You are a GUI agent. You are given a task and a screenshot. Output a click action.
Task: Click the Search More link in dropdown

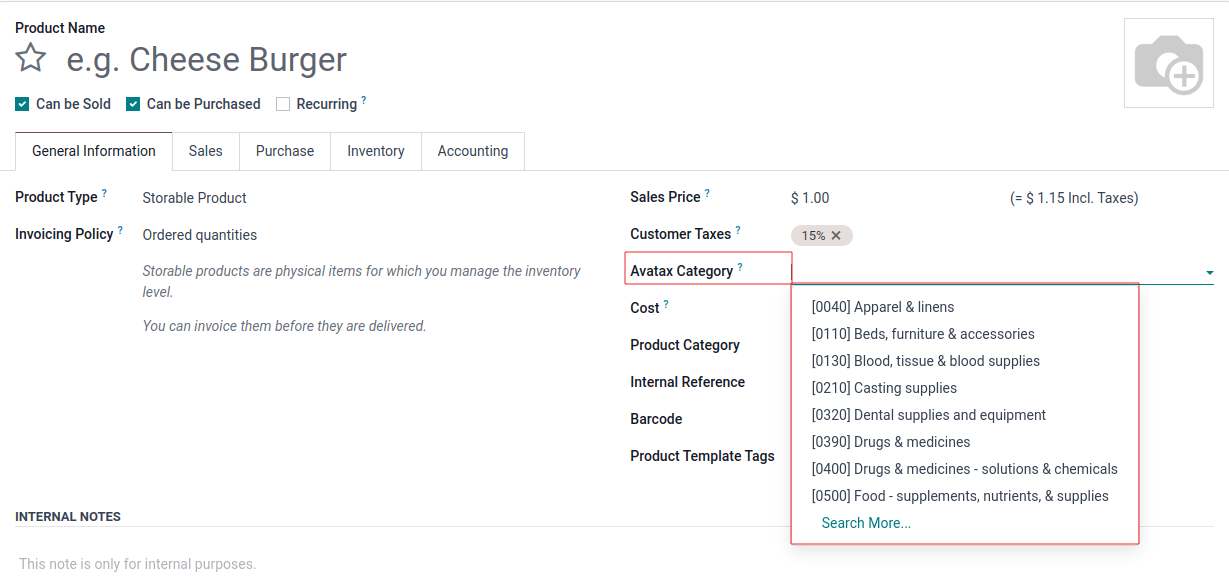pyautogui.click(x=866, y=522)
